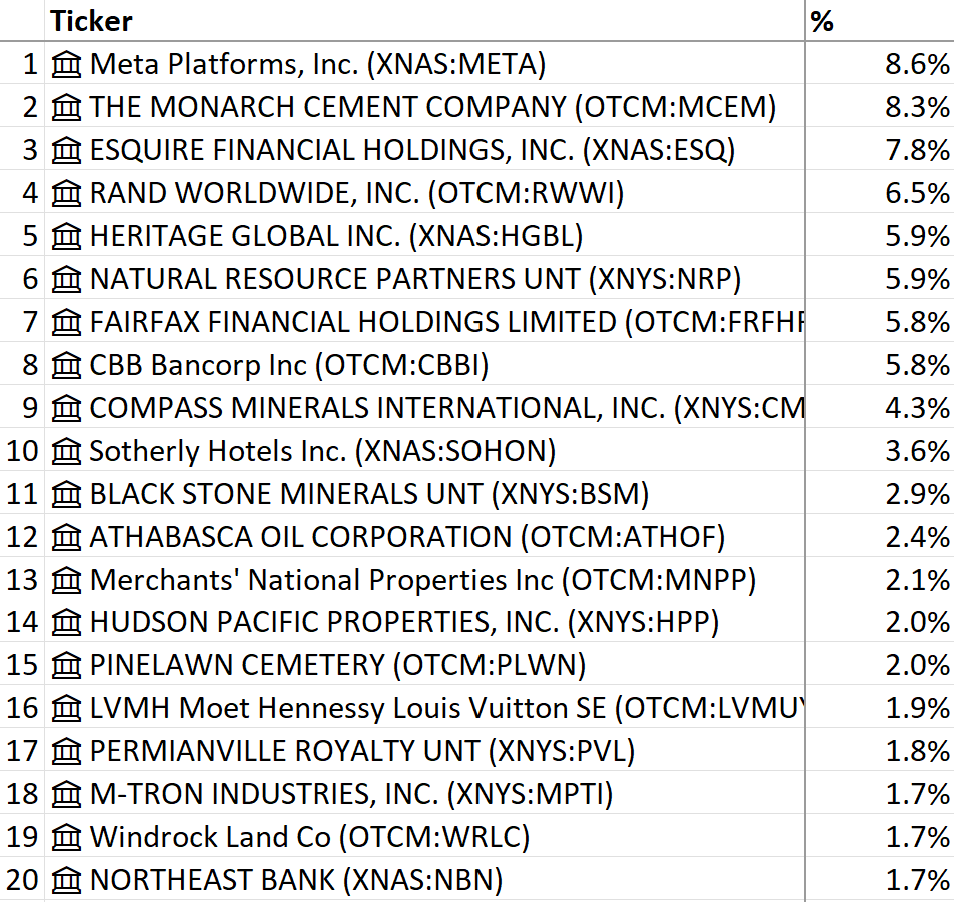Click the stock icon beside M-Tron Industries

(66, 794)
